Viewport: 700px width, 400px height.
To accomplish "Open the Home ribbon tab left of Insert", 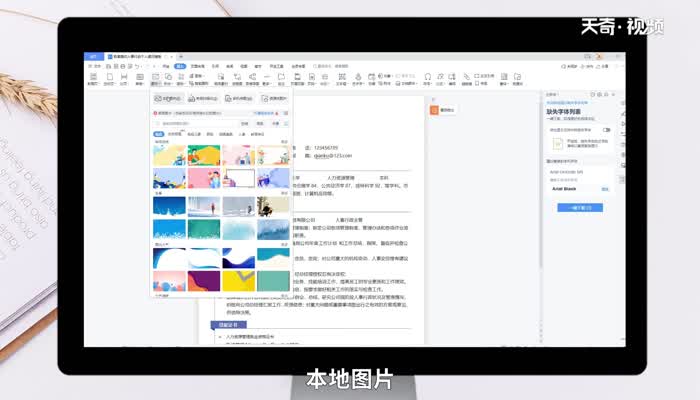I will [x=166, y=66].
